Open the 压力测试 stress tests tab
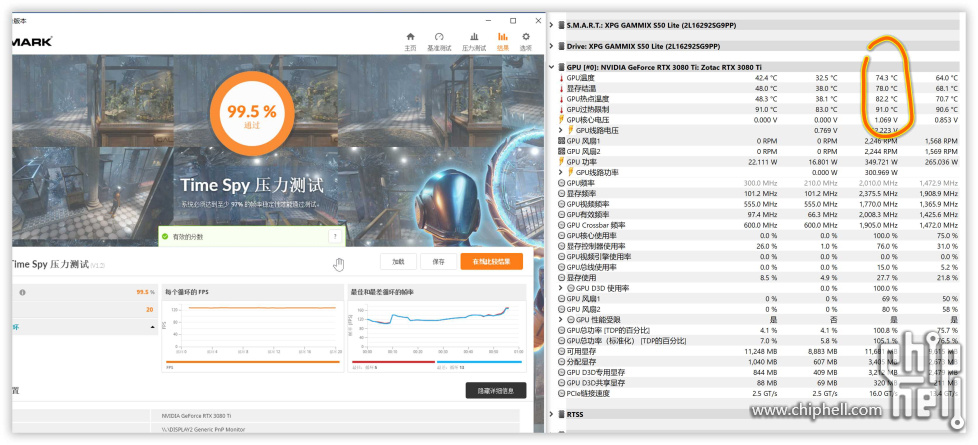The height and width of the screenshot is (445, 978). pos(474,41)
